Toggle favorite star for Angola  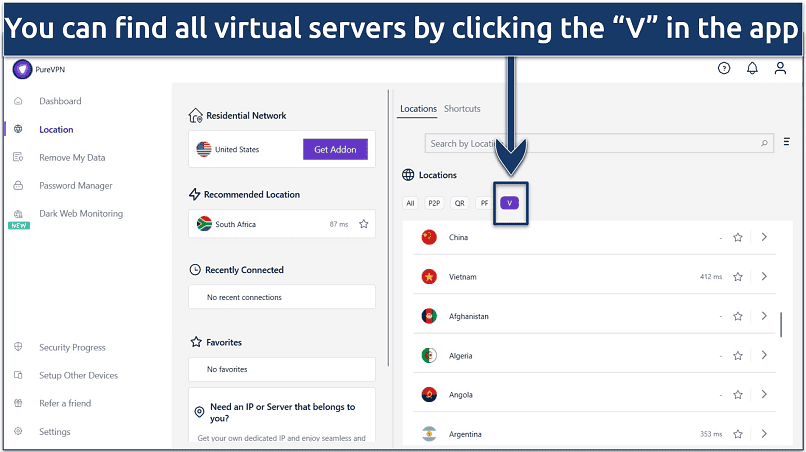[x=738, y=394]
